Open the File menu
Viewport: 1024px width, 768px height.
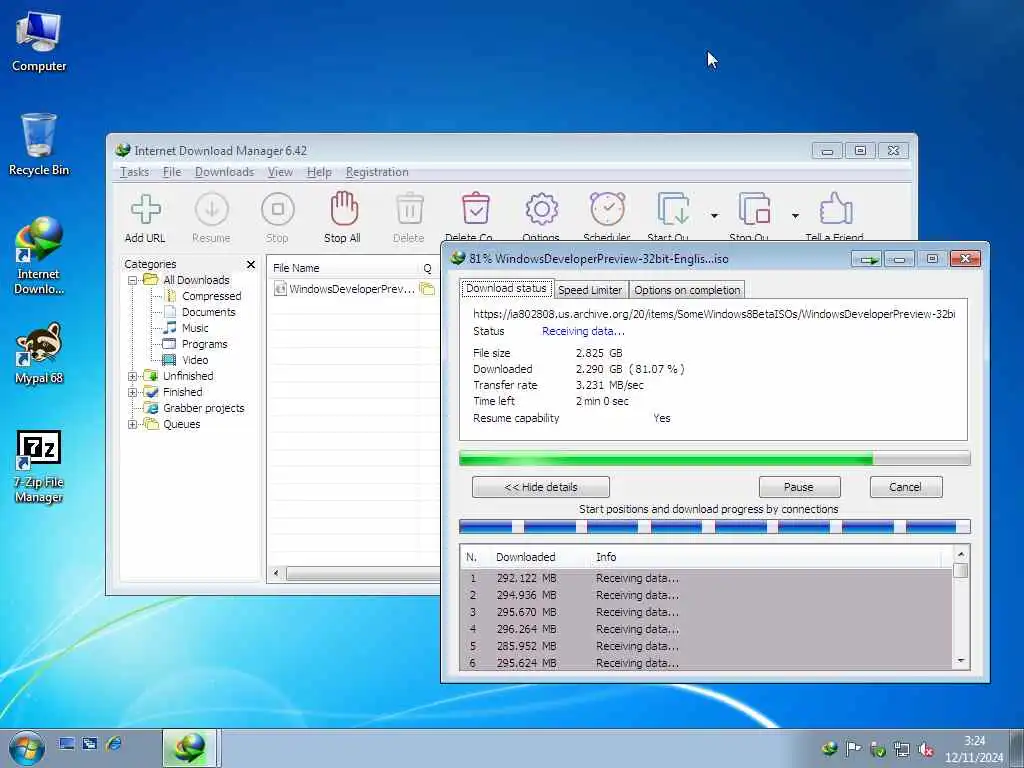tap(172, 172)
